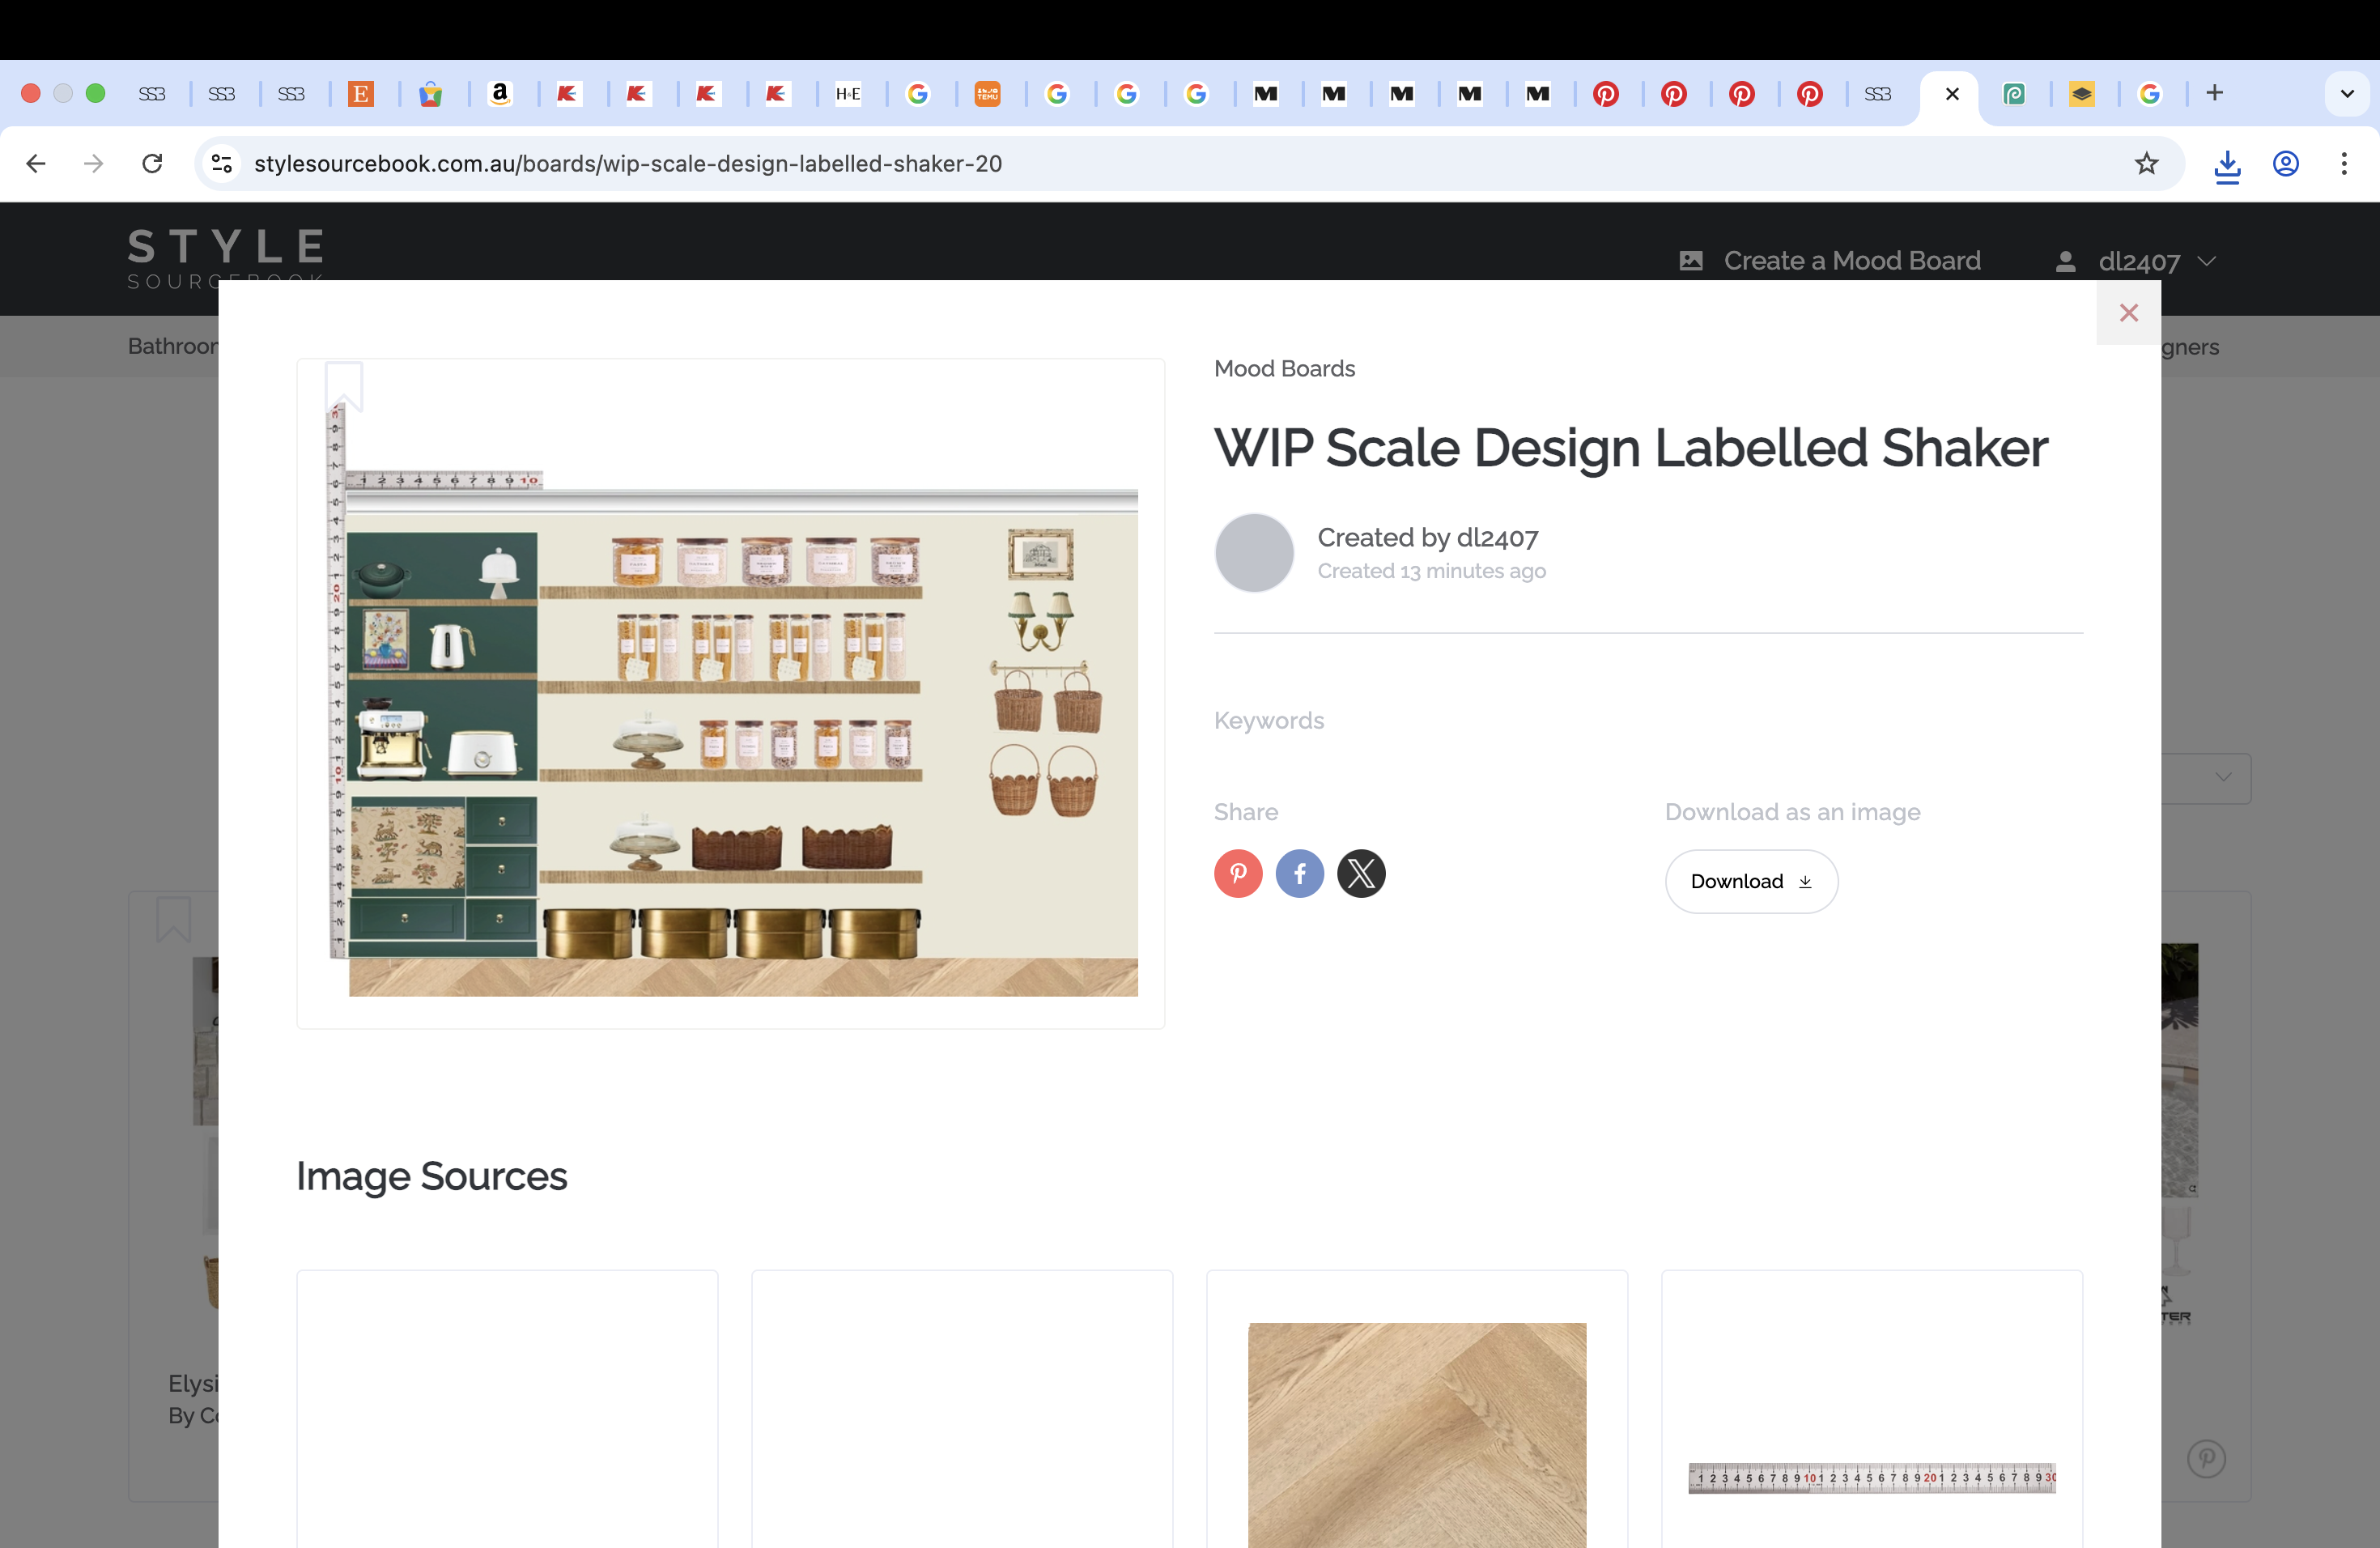View site information icon in address bar
The height and width of the screenshot is (1548, 2380).
click(222, 163)
